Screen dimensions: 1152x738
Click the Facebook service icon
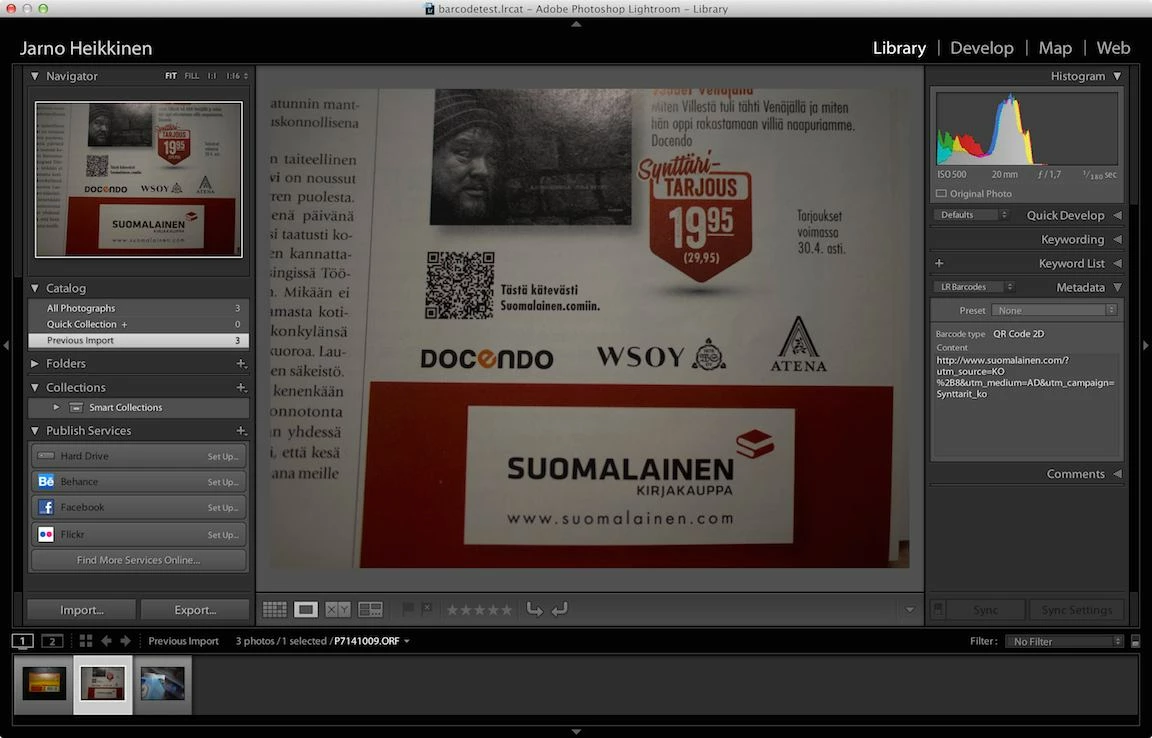click(46, 507)
